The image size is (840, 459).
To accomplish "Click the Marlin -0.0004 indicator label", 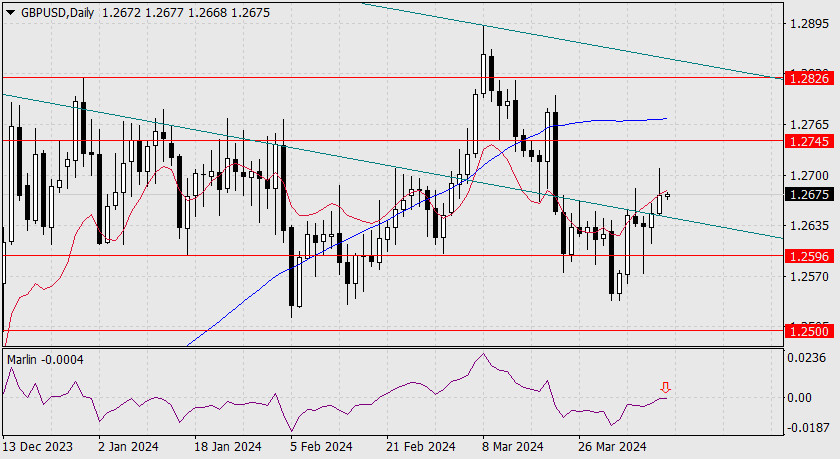I will click(x=46, y=360).
